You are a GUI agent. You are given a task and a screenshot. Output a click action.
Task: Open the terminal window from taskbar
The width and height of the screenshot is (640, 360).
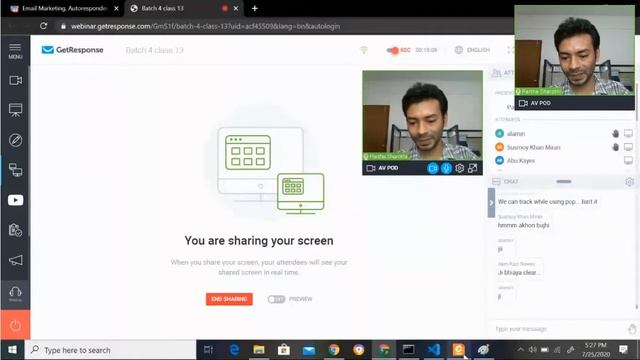(x=409, y=350)
